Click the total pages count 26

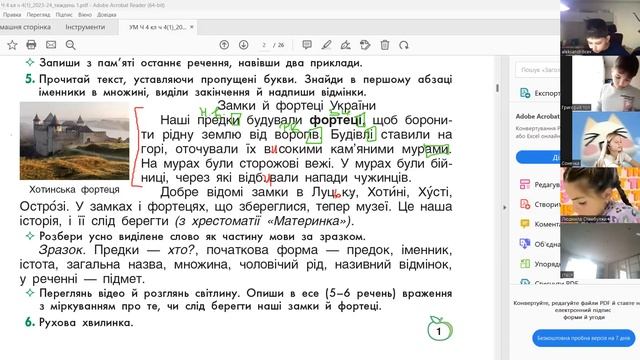(281, 45)
